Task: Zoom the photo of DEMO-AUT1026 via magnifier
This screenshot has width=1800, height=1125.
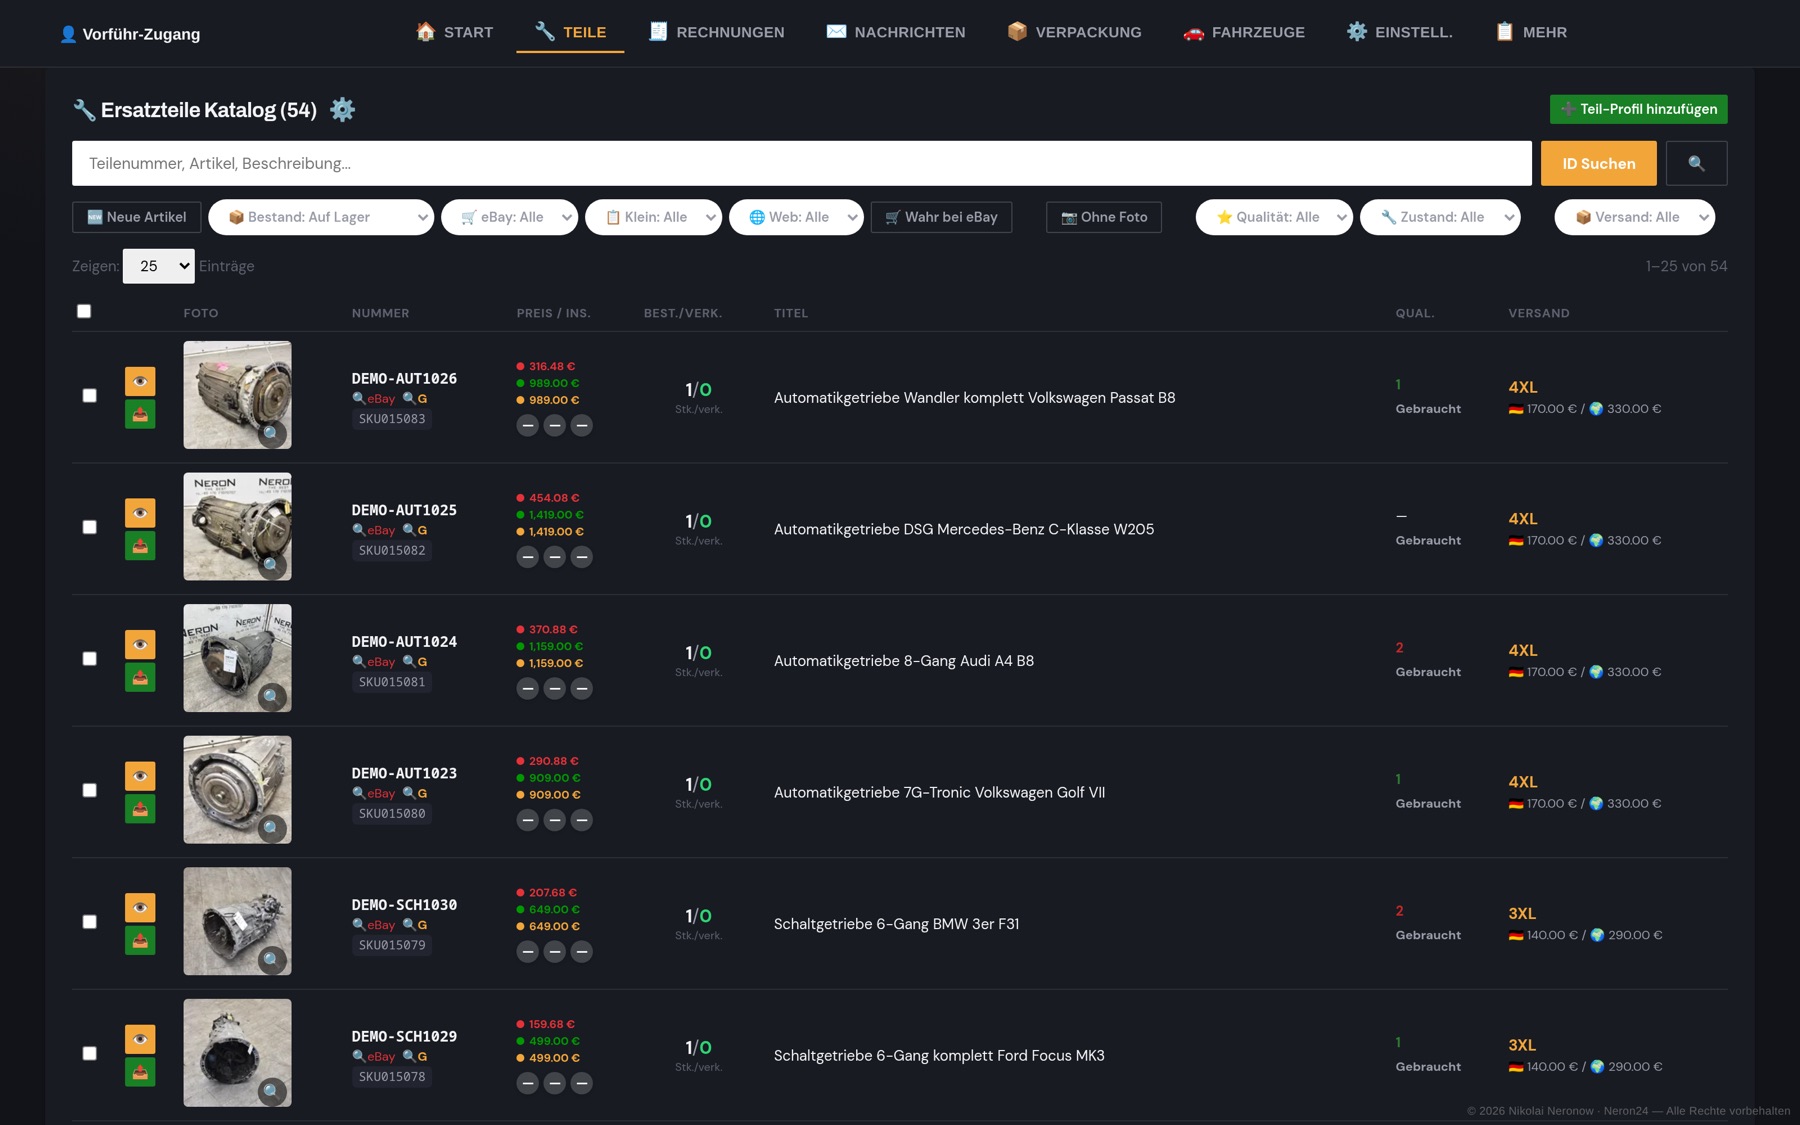Action: (271, 433)
